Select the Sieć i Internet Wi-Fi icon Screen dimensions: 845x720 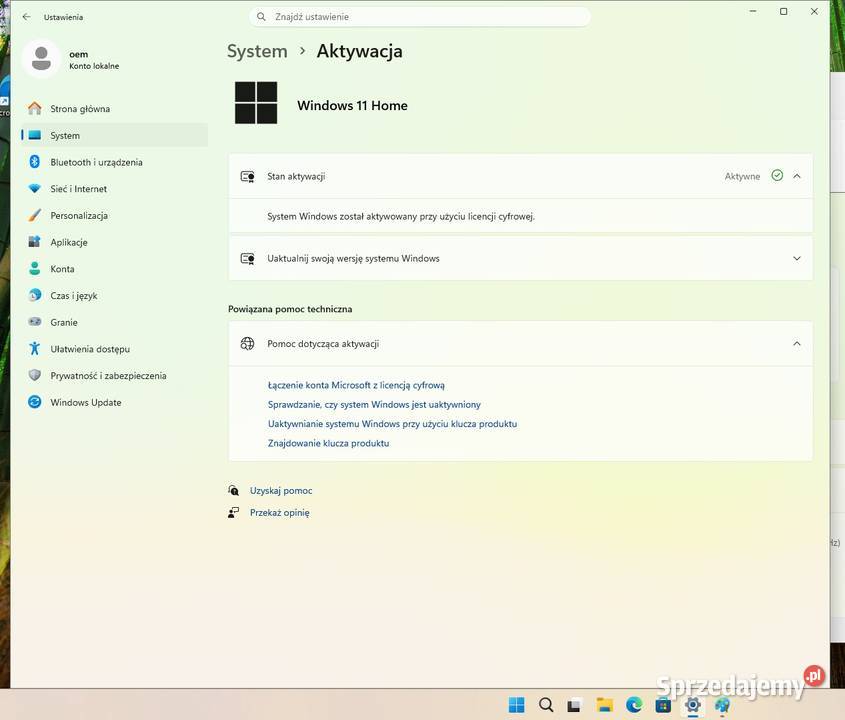pos(34,189)
